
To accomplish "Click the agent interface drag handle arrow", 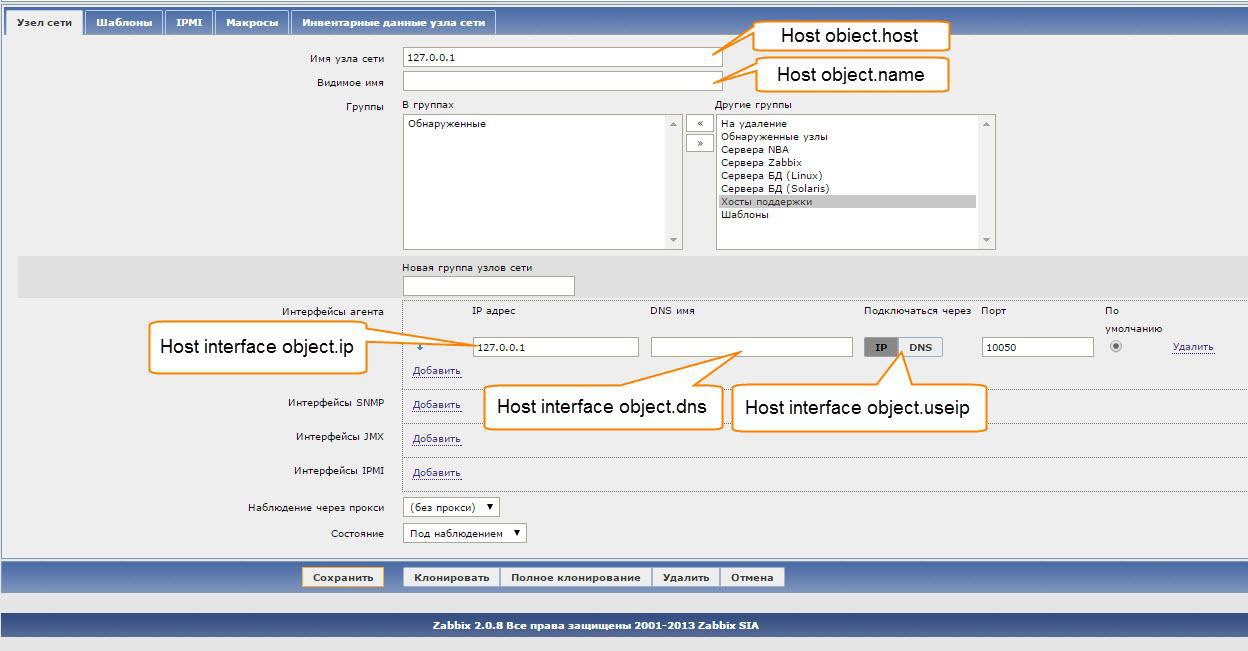I will pos(420,347).
